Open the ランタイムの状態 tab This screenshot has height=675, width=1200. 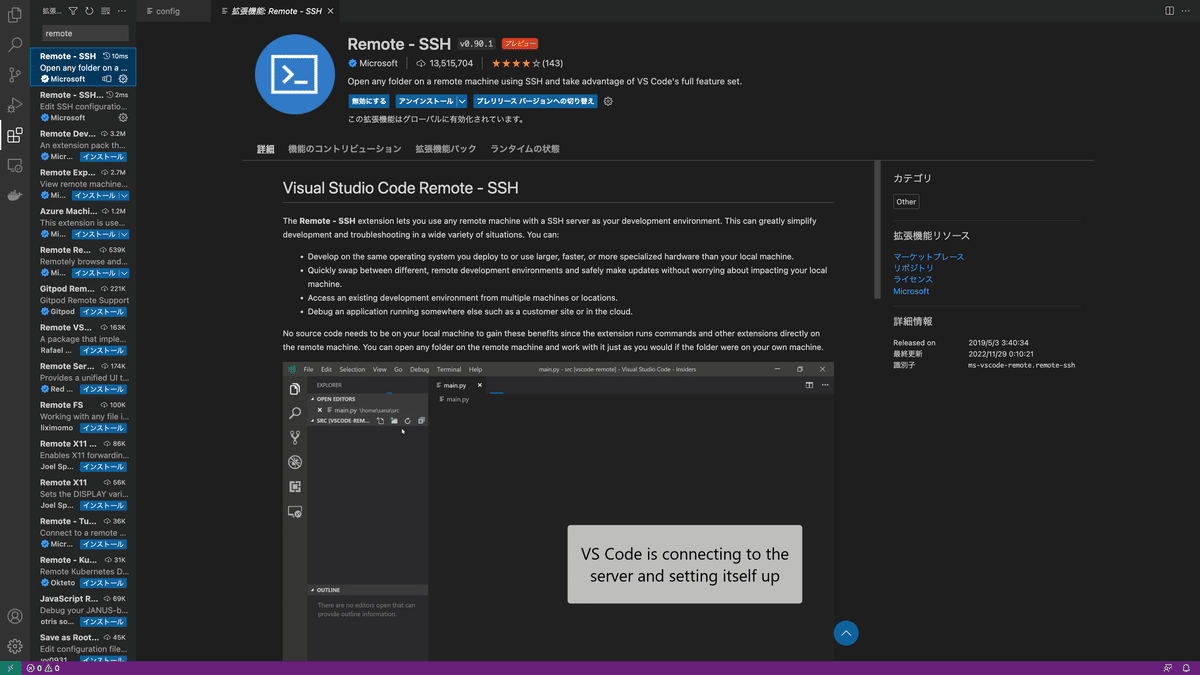coord(525,149)
